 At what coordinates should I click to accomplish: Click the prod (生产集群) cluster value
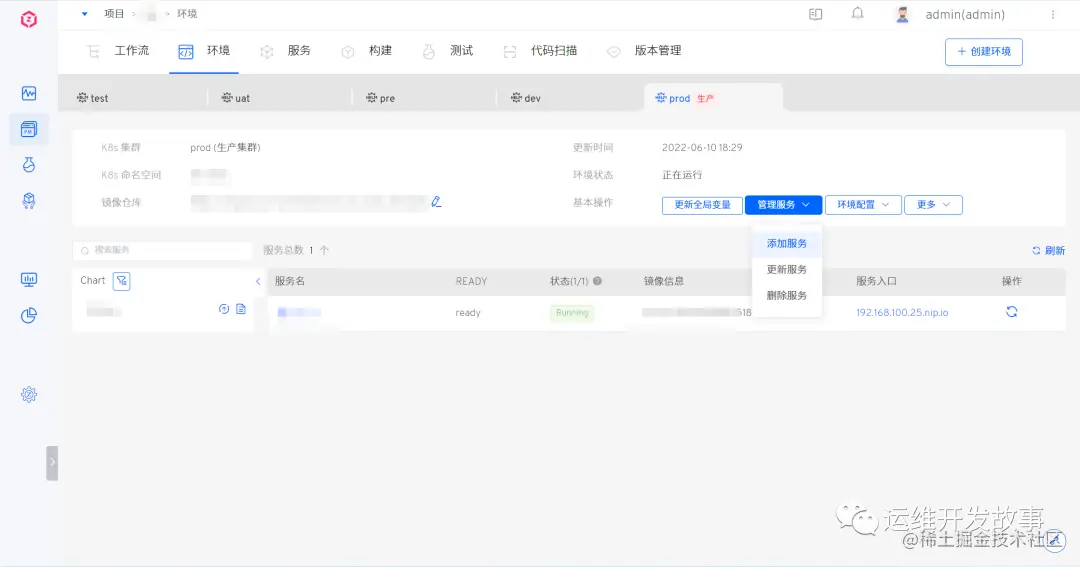225,147
